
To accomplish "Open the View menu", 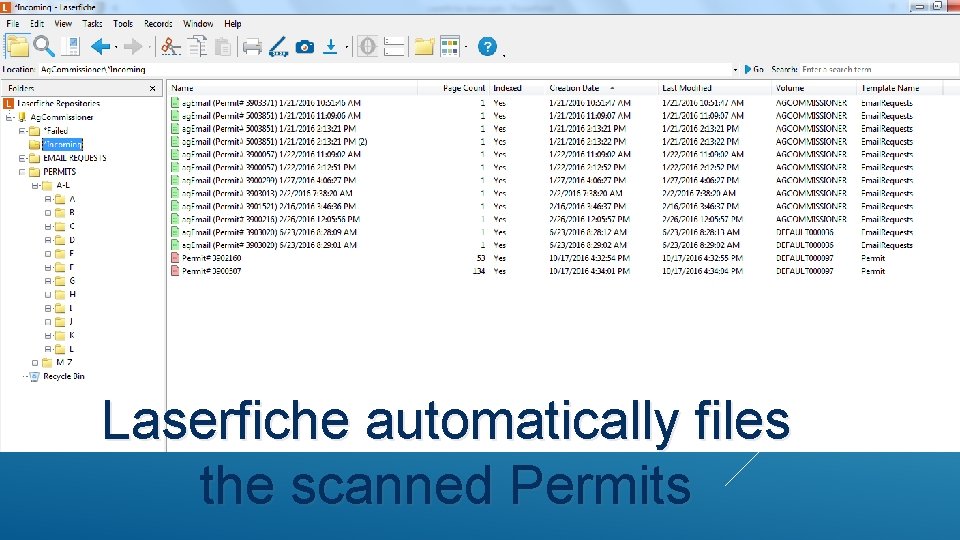I will click(x=63, y=24).
